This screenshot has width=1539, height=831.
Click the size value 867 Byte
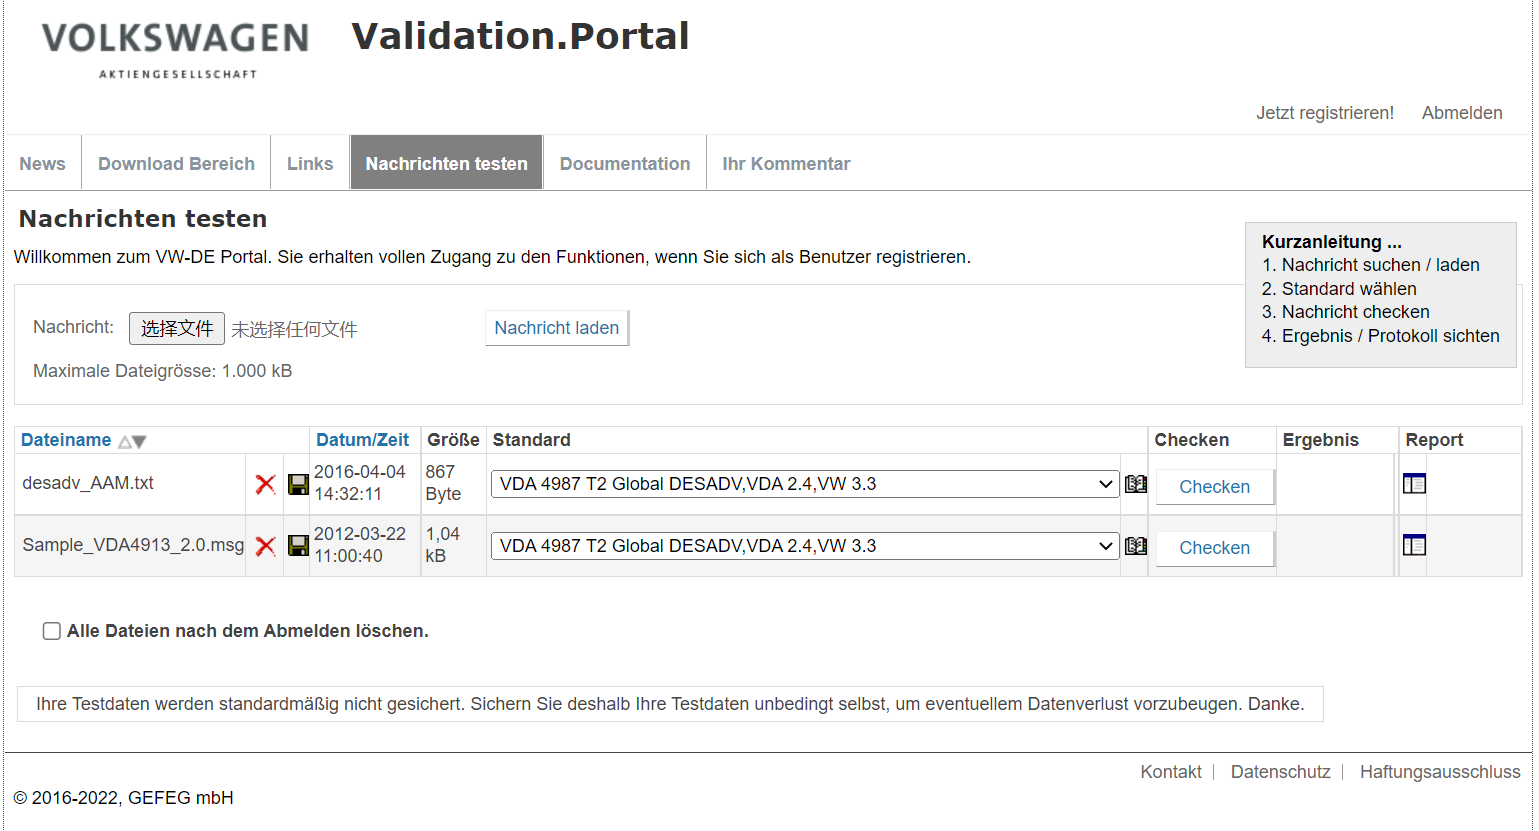[443, 483]
